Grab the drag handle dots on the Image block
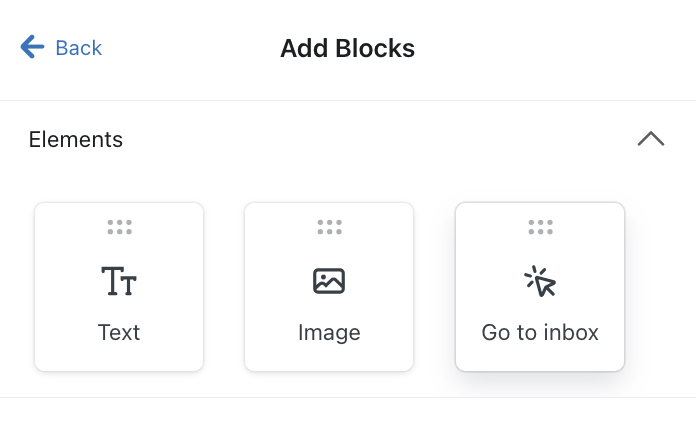 click(x=329, y=227)
